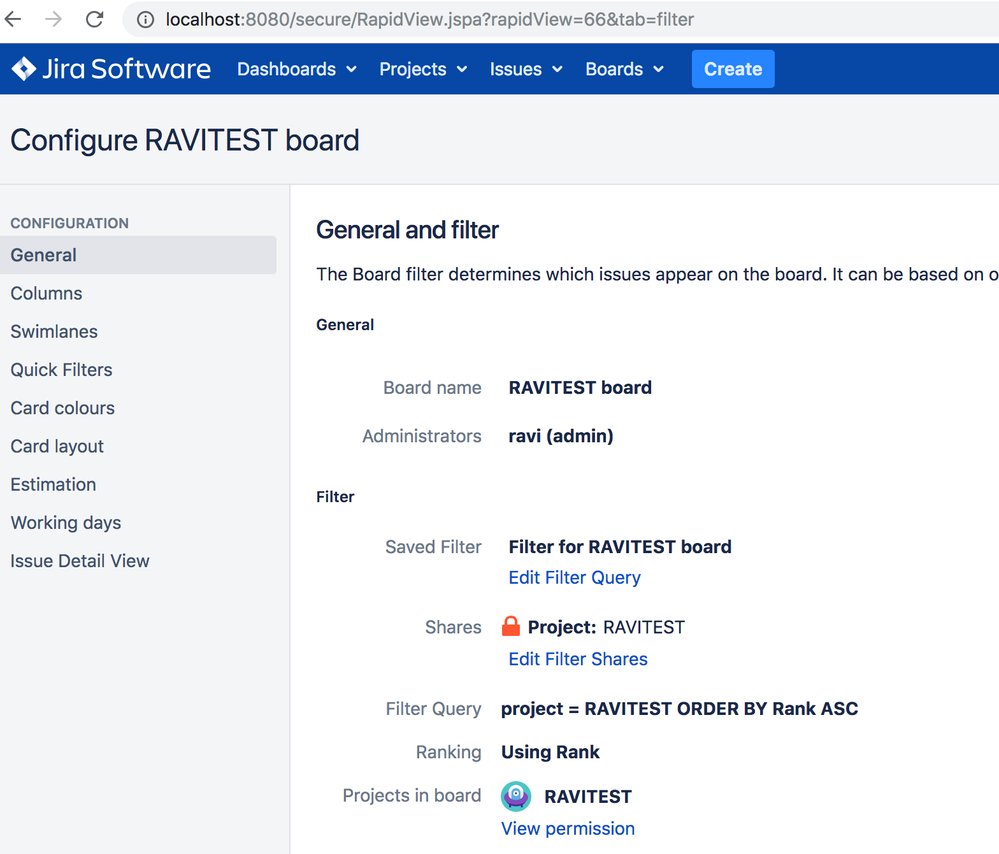Click the Create button
This screenshot has height=854, width=999.
click(x=733, y=69)
